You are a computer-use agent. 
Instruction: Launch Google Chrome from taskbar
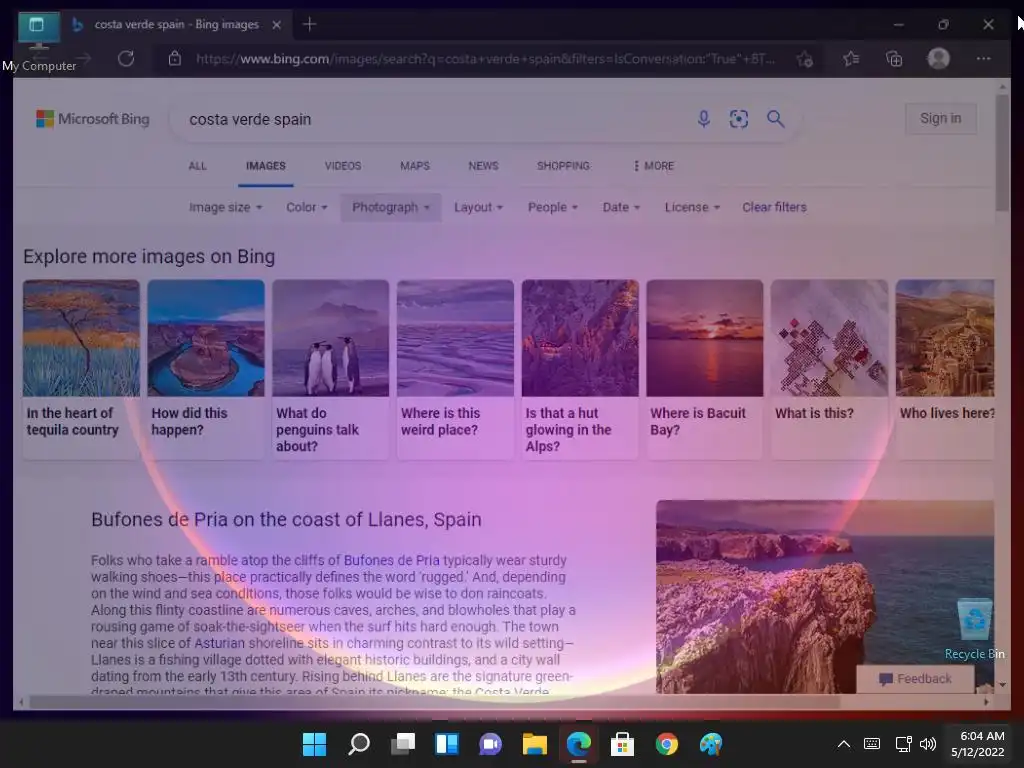667,744
